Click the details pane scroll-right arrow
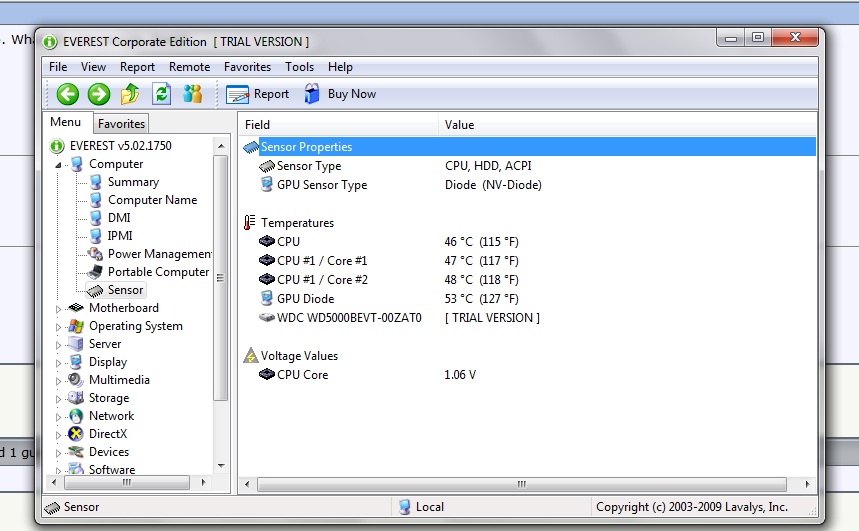859x531 pixels. tap(808, 484)
